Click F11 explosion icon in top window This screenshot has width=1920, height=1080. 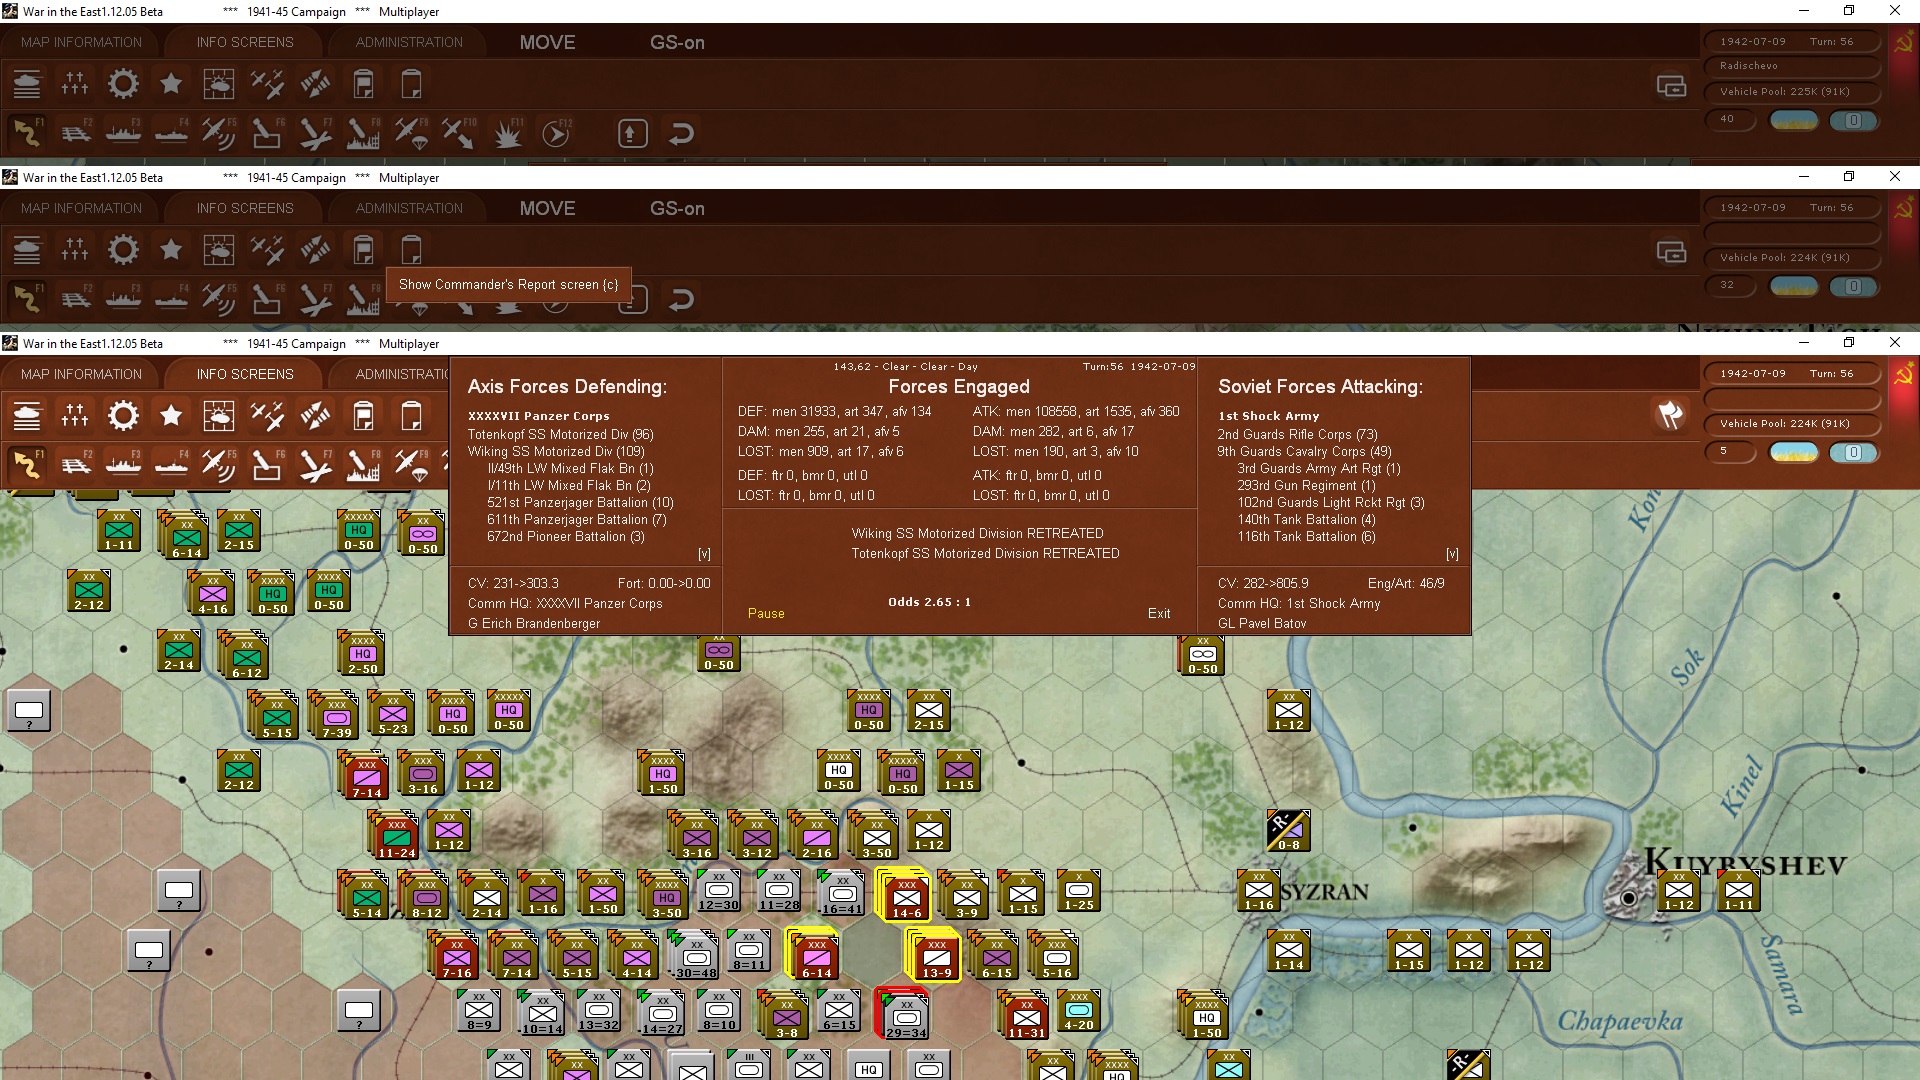[x=507, y=133]
